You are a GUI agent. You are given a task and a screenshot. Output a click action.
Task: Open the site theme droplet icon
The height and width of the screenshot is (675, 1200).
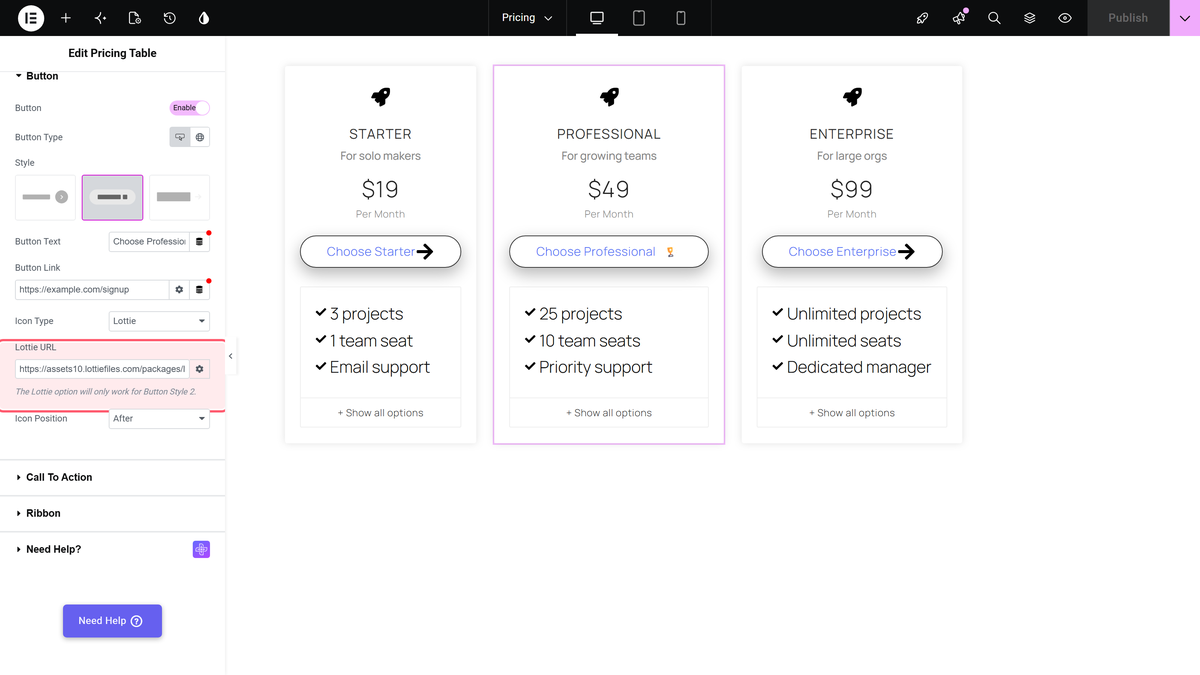coord(204,18)
